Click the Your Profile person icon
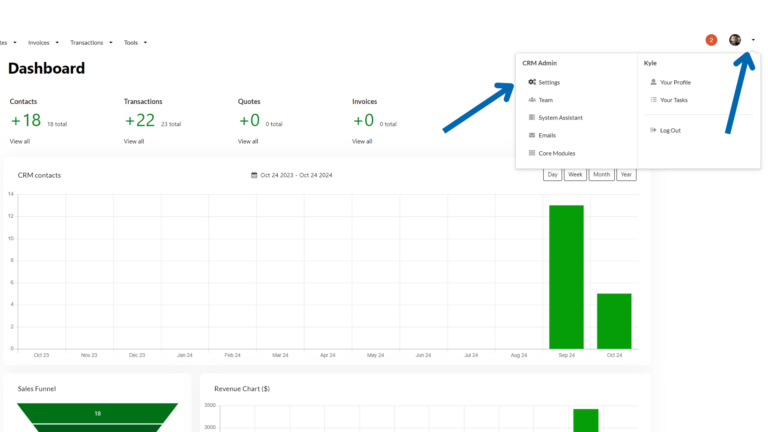The height and width of the screenshot is (432, 768). coord(653,82)
